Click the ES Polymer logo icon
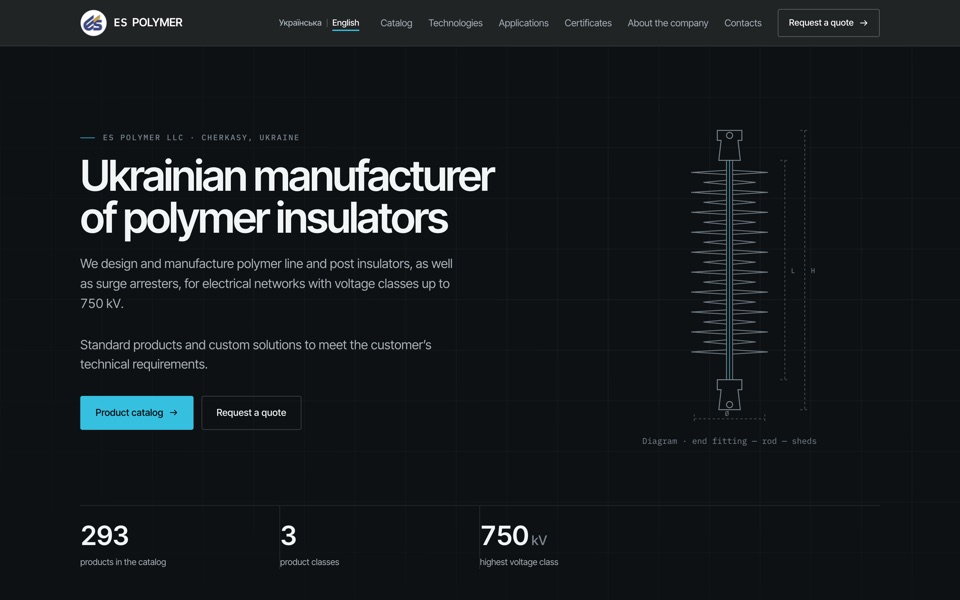The image size is (960, 600). pos(93,23)
